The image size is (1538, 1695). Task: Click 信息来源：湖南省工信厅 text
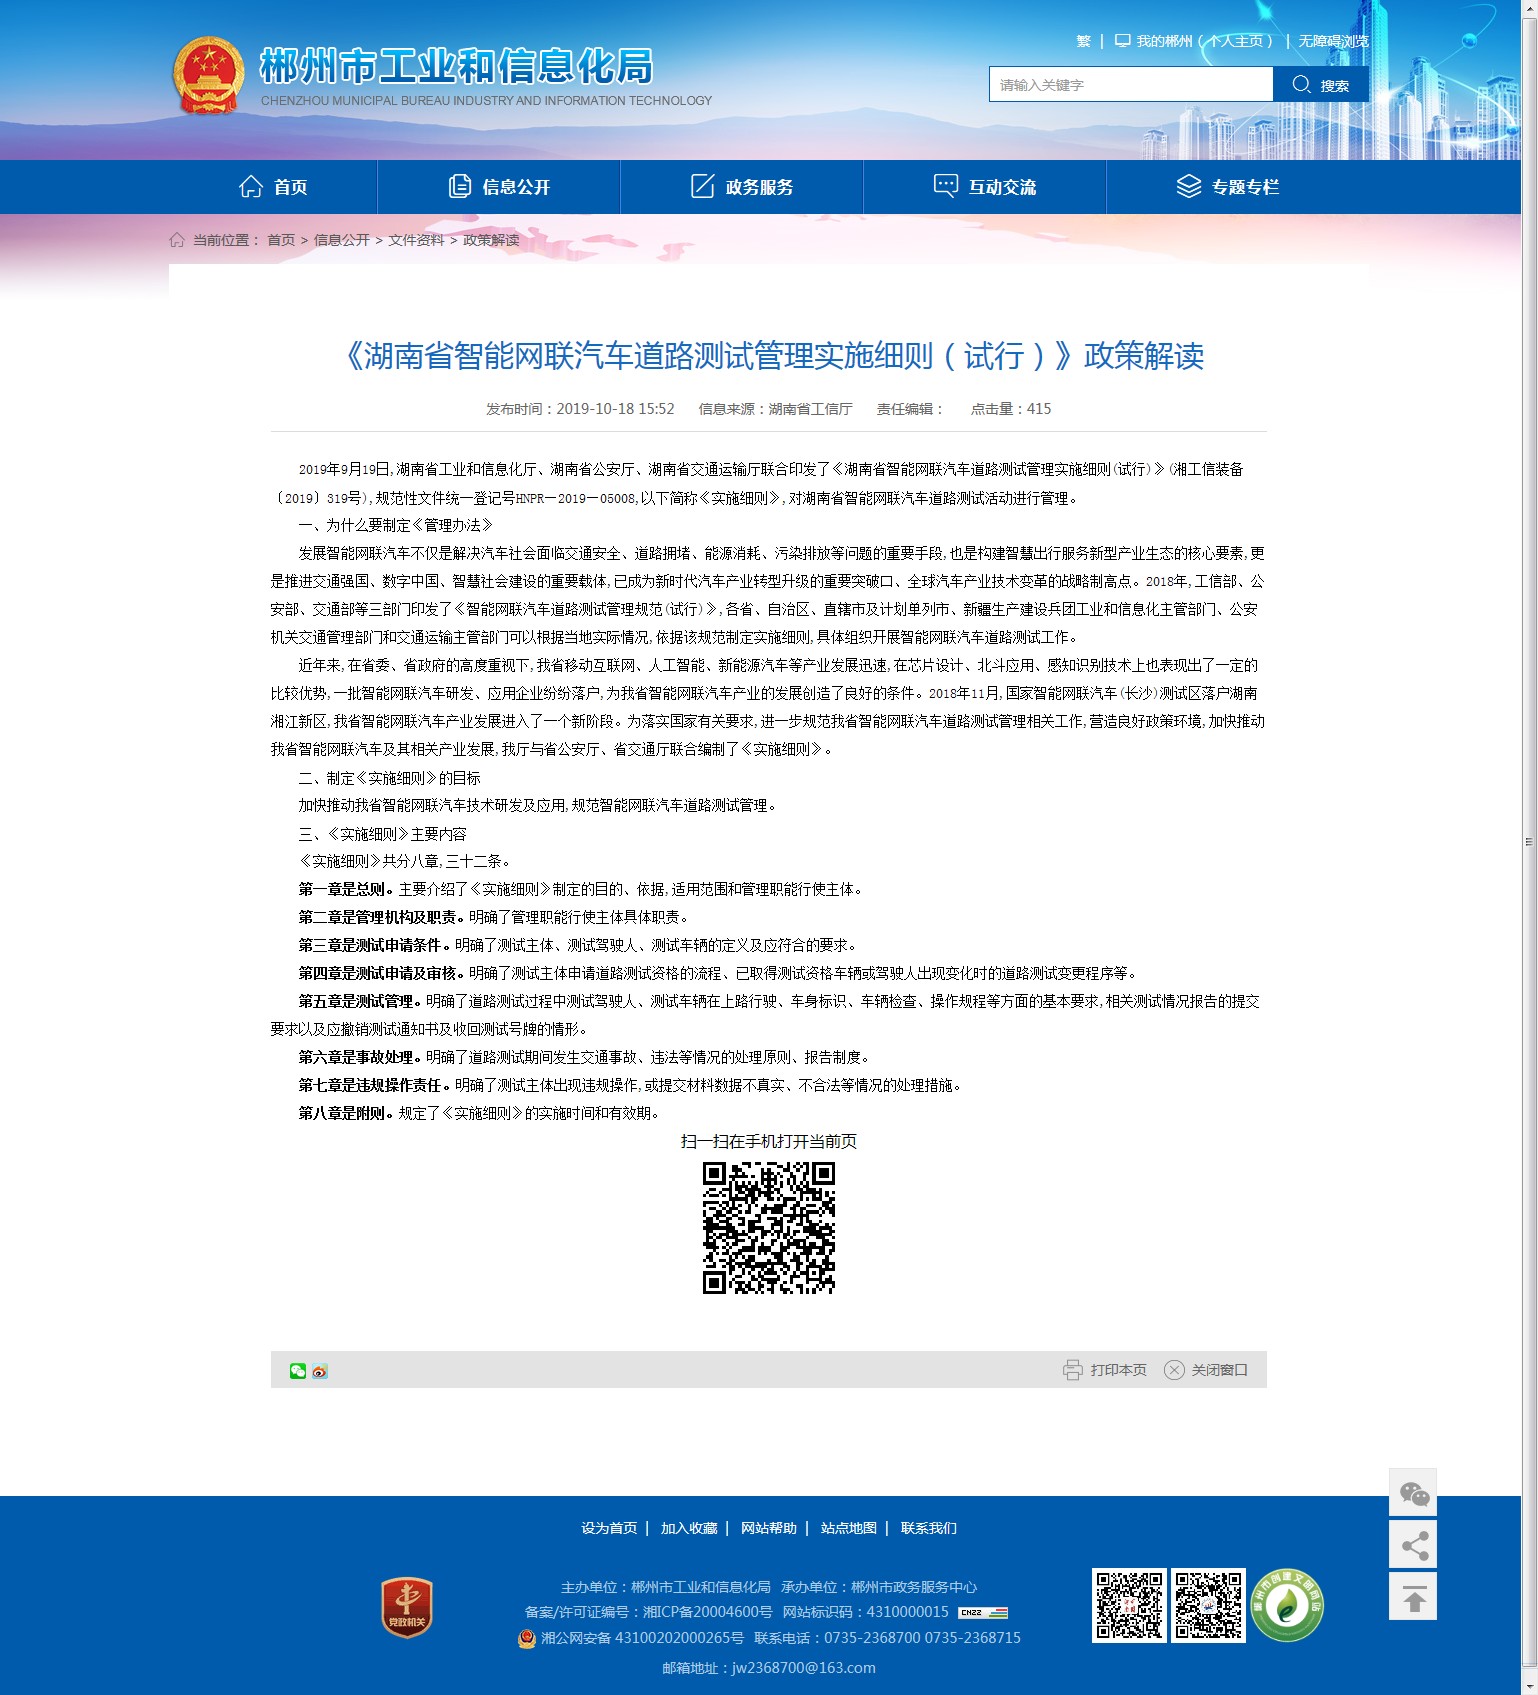[x=775, y=409]
